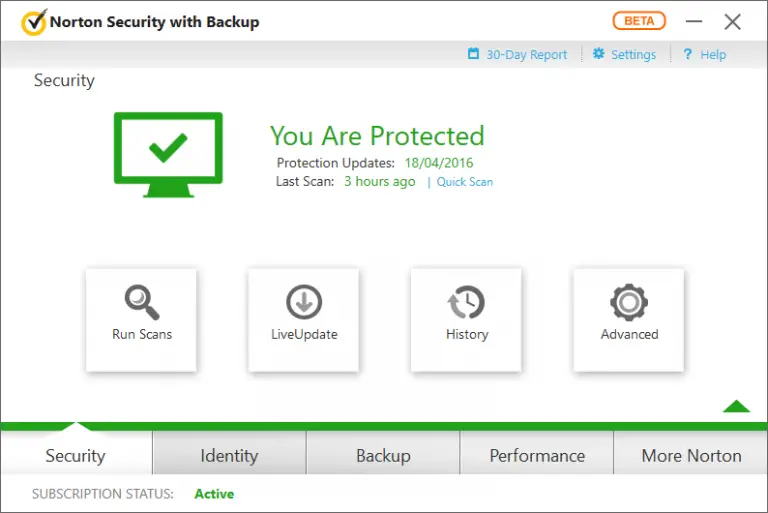768x513 pixels.
Task: Click the Help question mark icon
Action: (688, 55)
